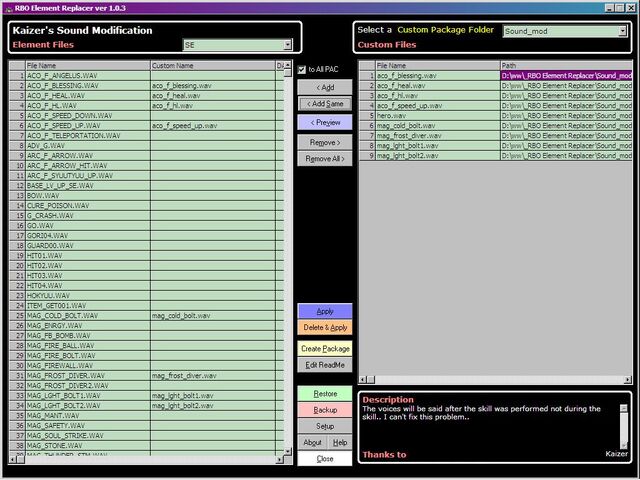This screenshot has width=640, height=480.
Task: Select mag_cold_bolt.wav in custom files list
Action: pyautogui.click(x=496, y=126)
